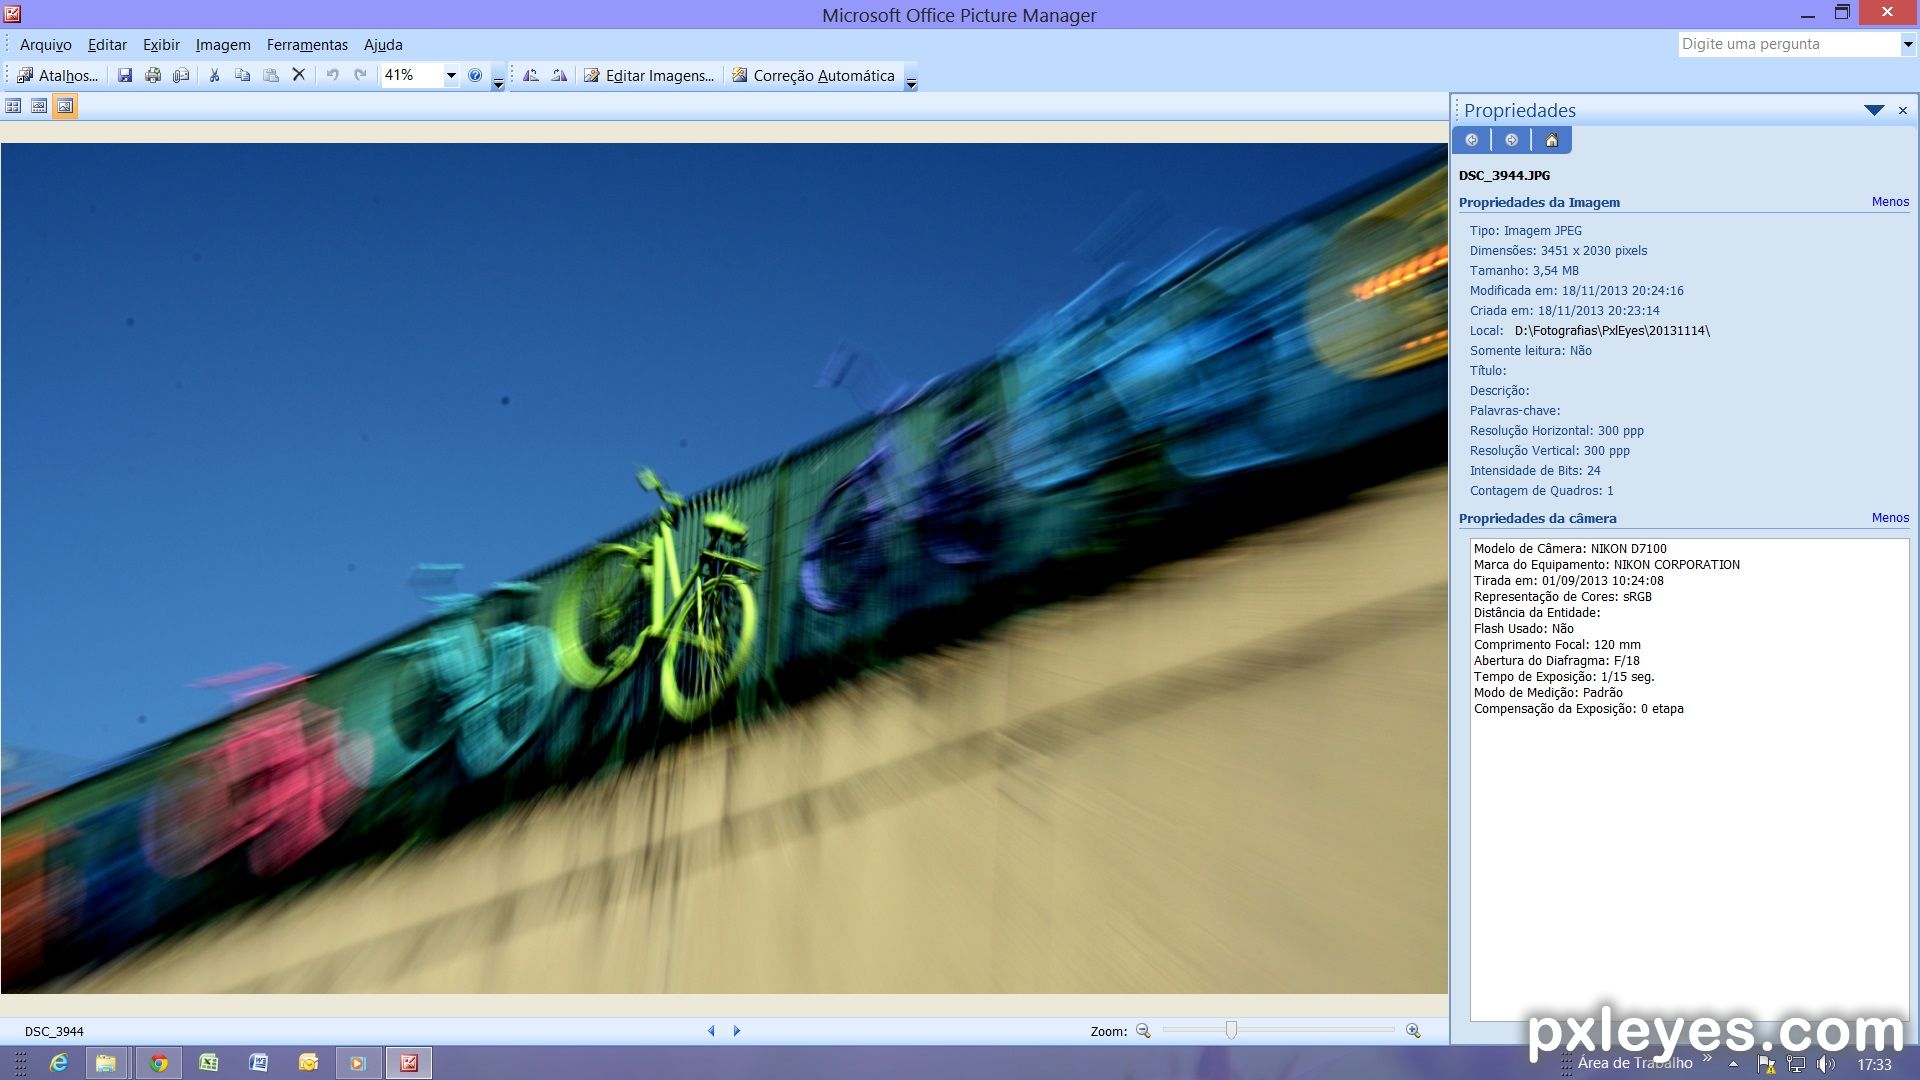Open Google Chrome from the taskbar
1920x1080 pixels.
[x=159, y=1063]
